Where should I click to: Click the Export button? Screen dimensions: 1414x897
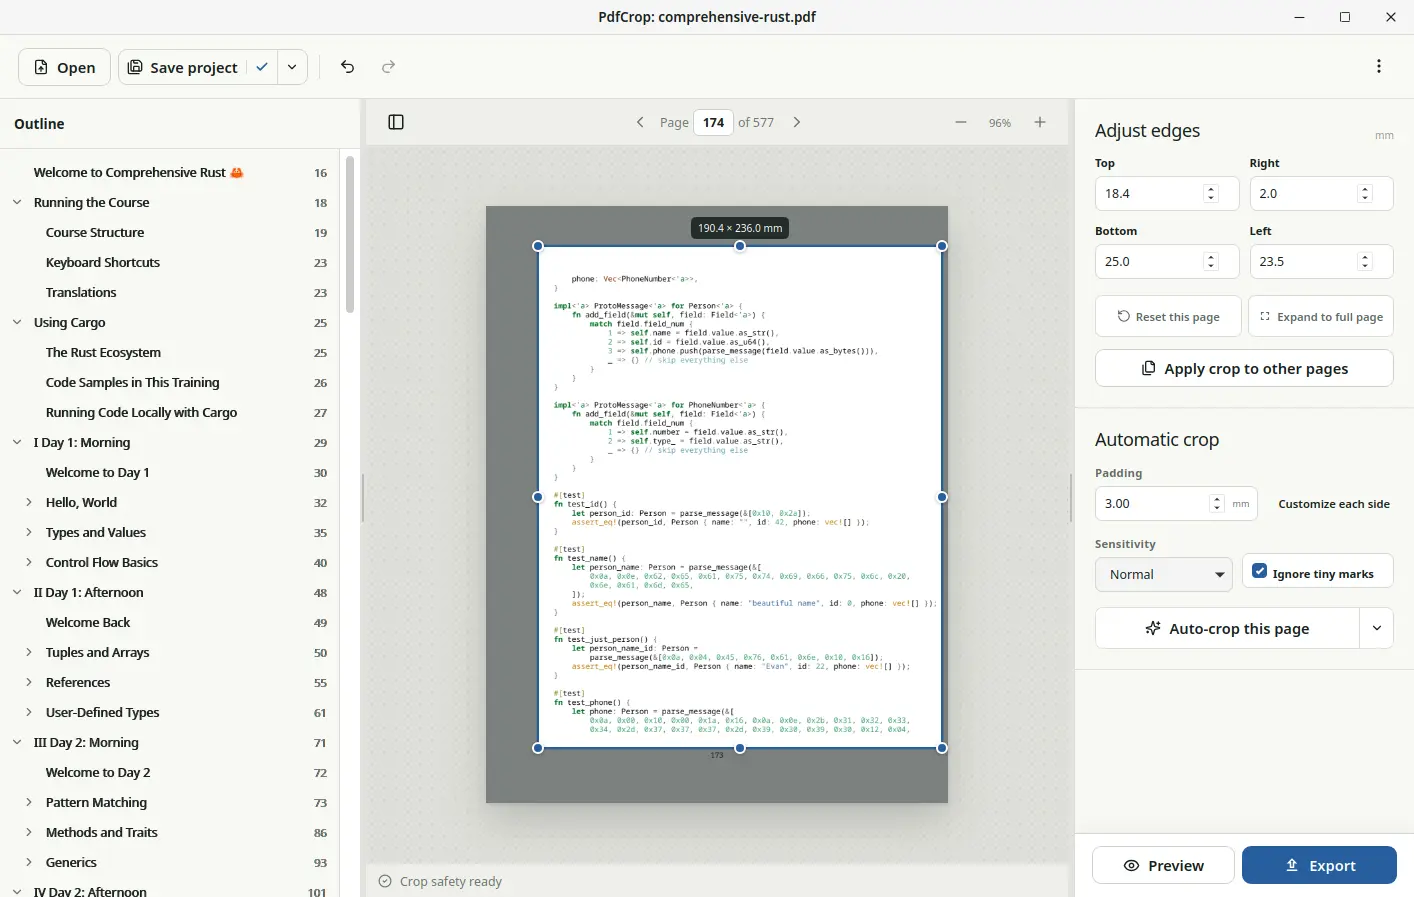pos(1319,866)
